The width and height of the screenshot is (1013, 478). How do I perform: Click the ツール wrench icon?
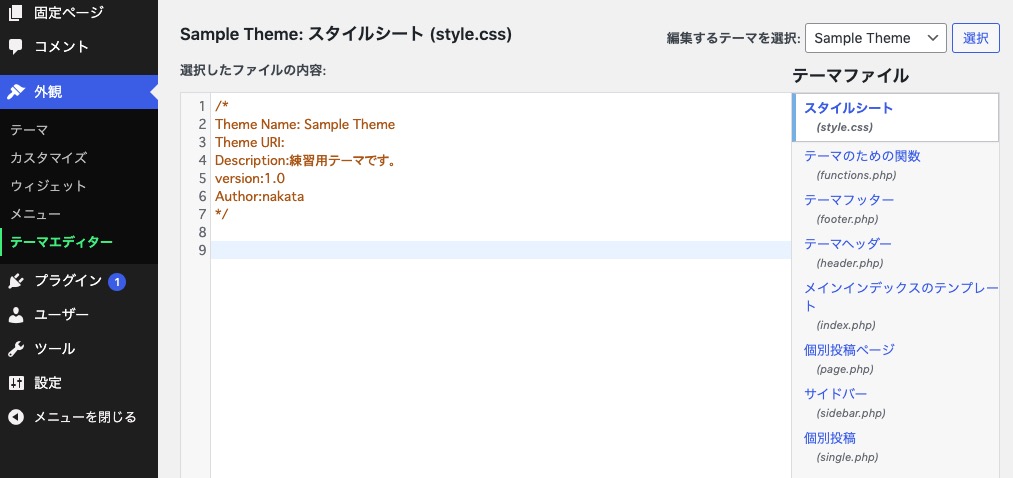(16, 349)
